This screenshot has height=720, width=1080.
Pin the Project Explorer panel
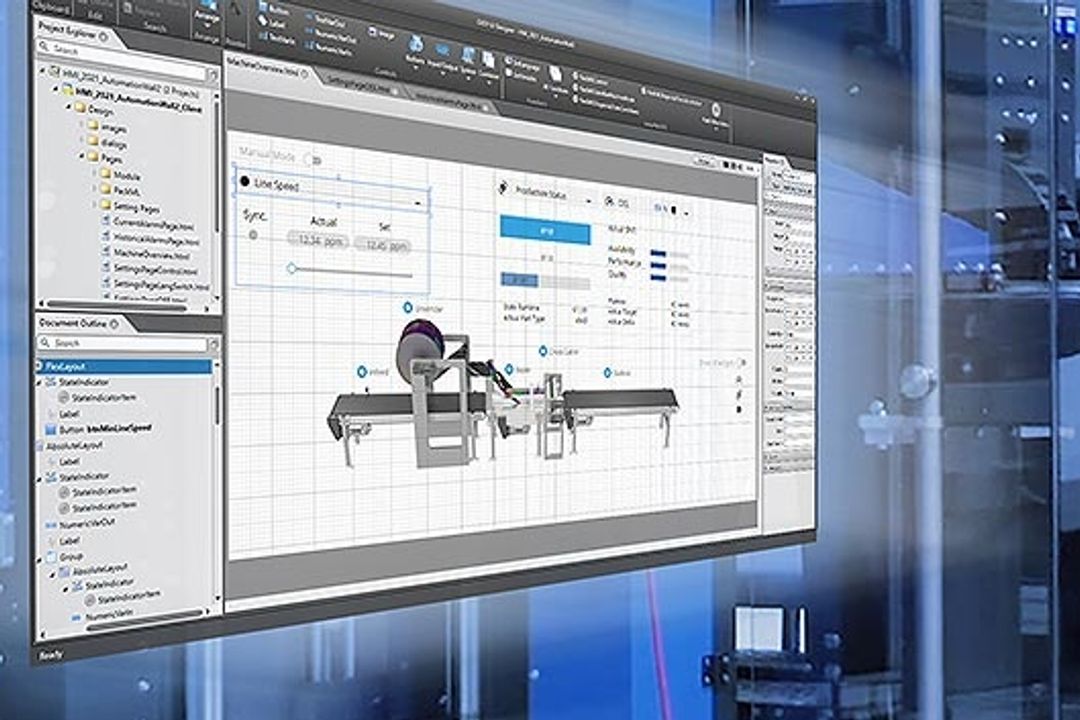pos(103,37)
